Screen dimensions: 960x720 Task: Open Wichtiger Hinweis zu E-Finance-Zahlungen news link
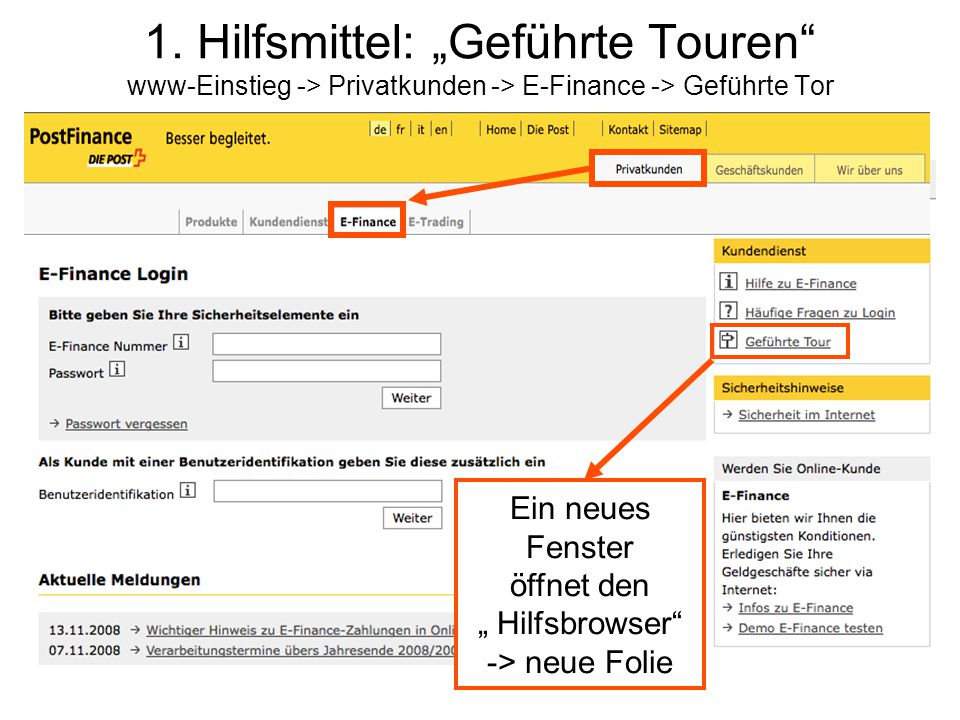tap(300, 630)
